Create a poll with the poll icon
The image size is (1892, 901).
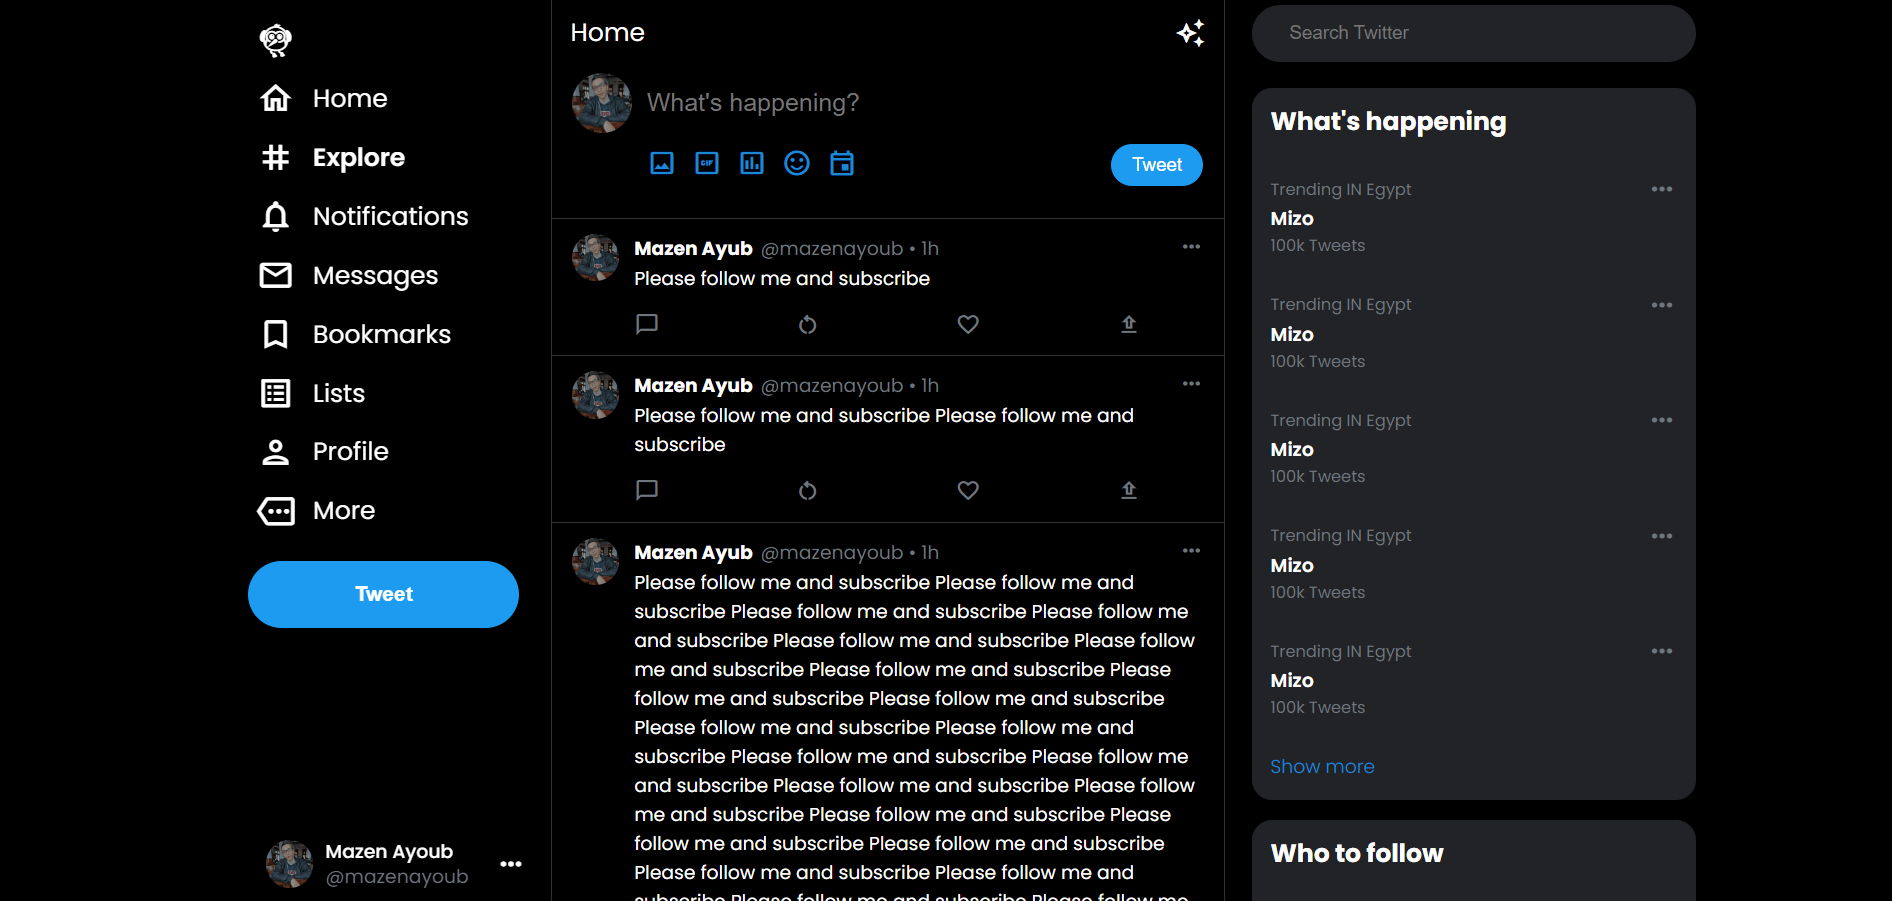coord(752,163)
